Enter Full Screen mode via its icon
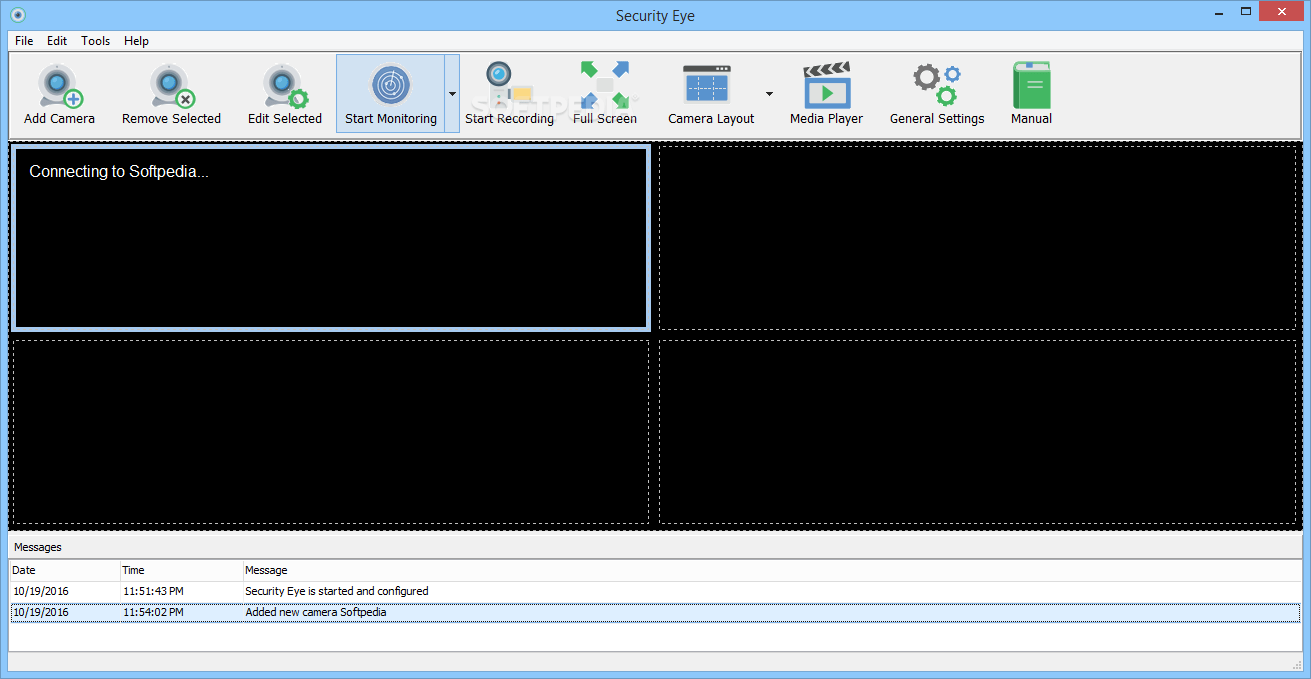This screenshot has width=1311, height=679. pyautogui.click(x=604, y=85)
